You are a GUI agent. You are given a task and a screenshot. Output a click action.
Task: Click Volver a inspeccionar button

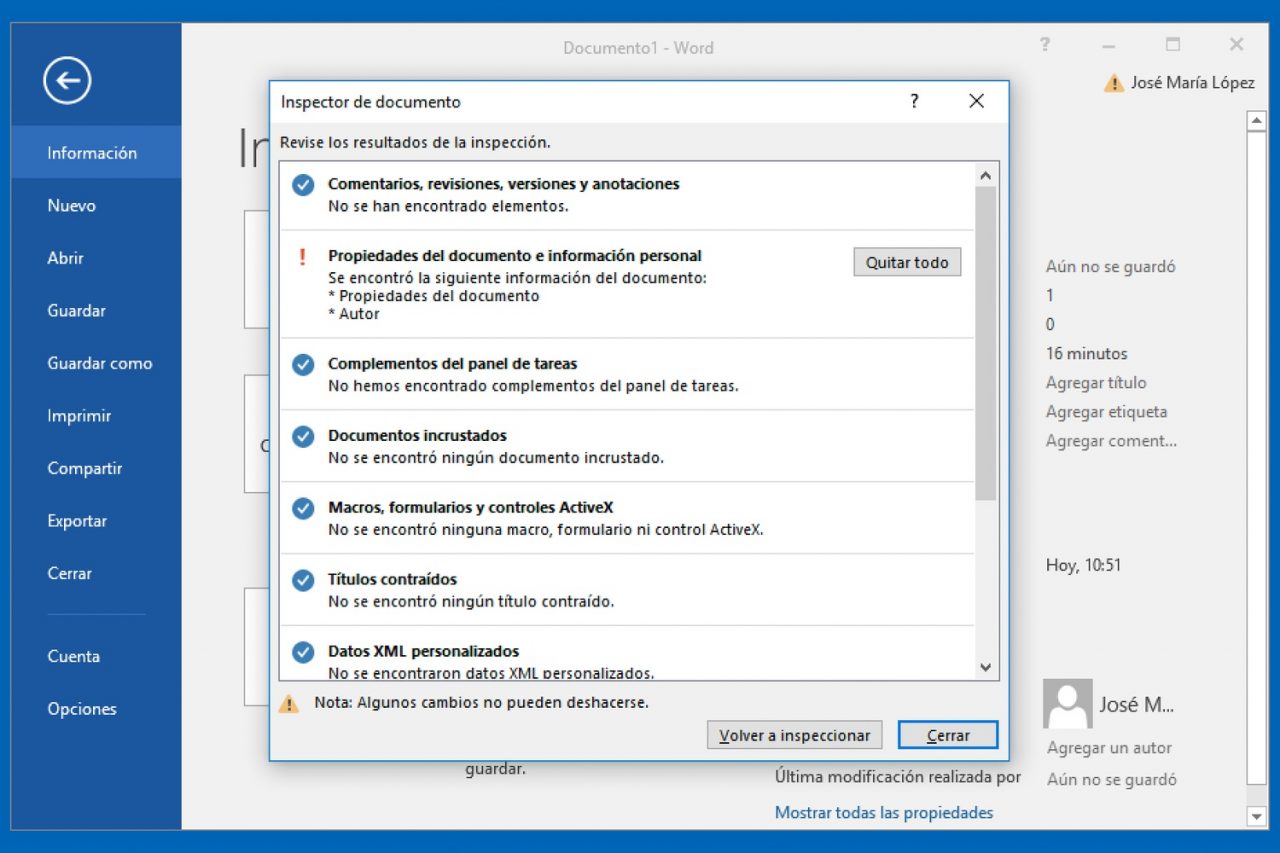(x=795, y=735)
